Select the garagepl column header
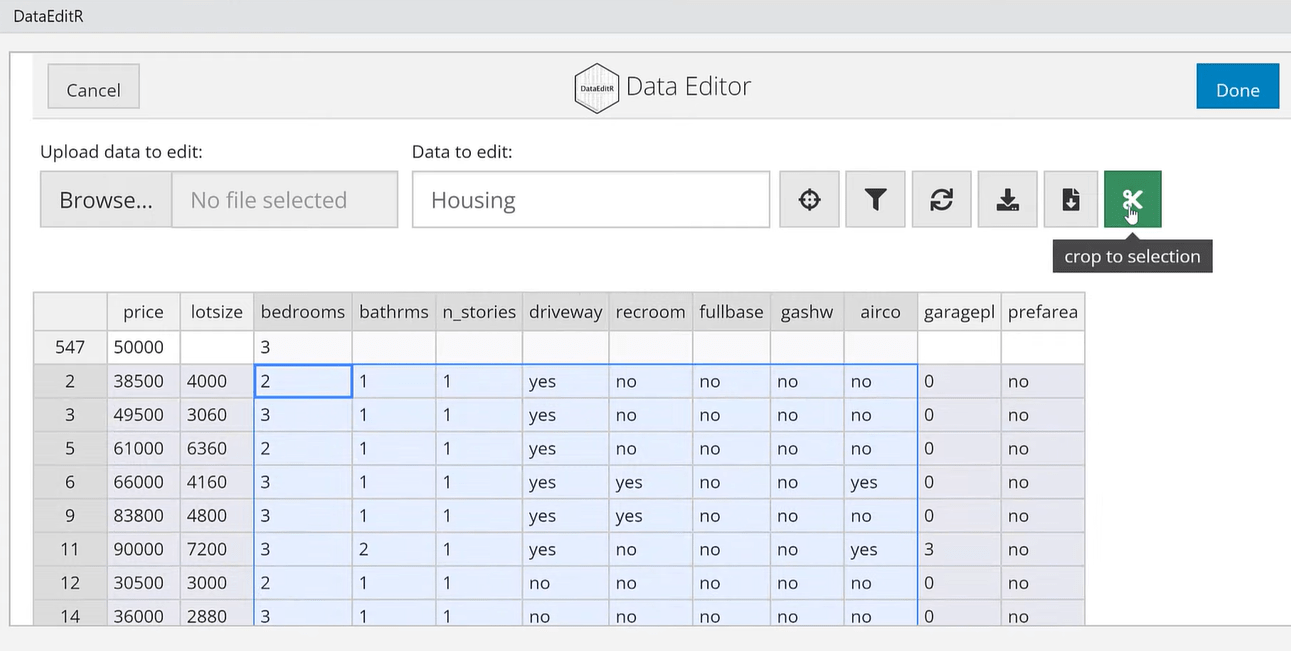This screenshot has width=1291, height=651. tap(959, 312)
